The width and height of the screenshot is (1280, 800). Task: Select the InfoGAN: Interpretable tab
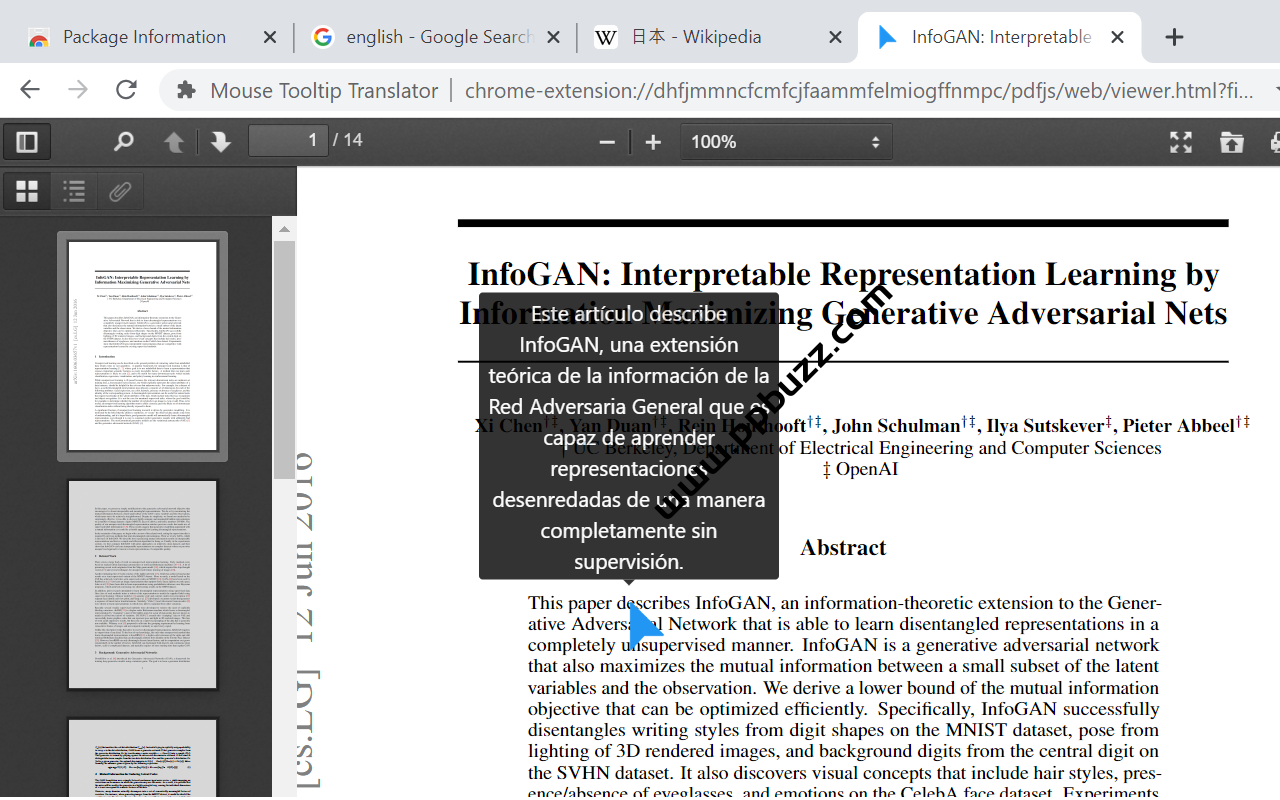(1001, 37)
